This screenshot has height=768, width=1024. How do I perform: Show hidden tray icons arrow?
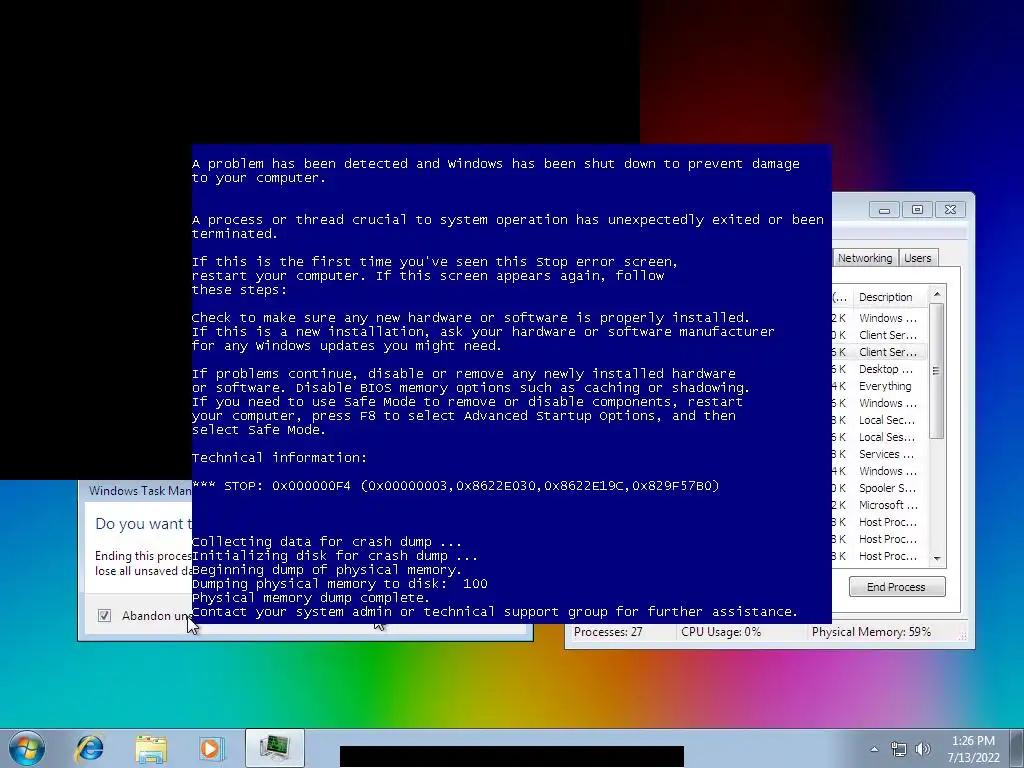(x=874, y=749)
